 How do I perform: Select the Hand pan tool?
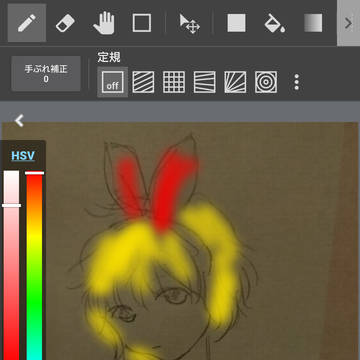tap(104, 23)
